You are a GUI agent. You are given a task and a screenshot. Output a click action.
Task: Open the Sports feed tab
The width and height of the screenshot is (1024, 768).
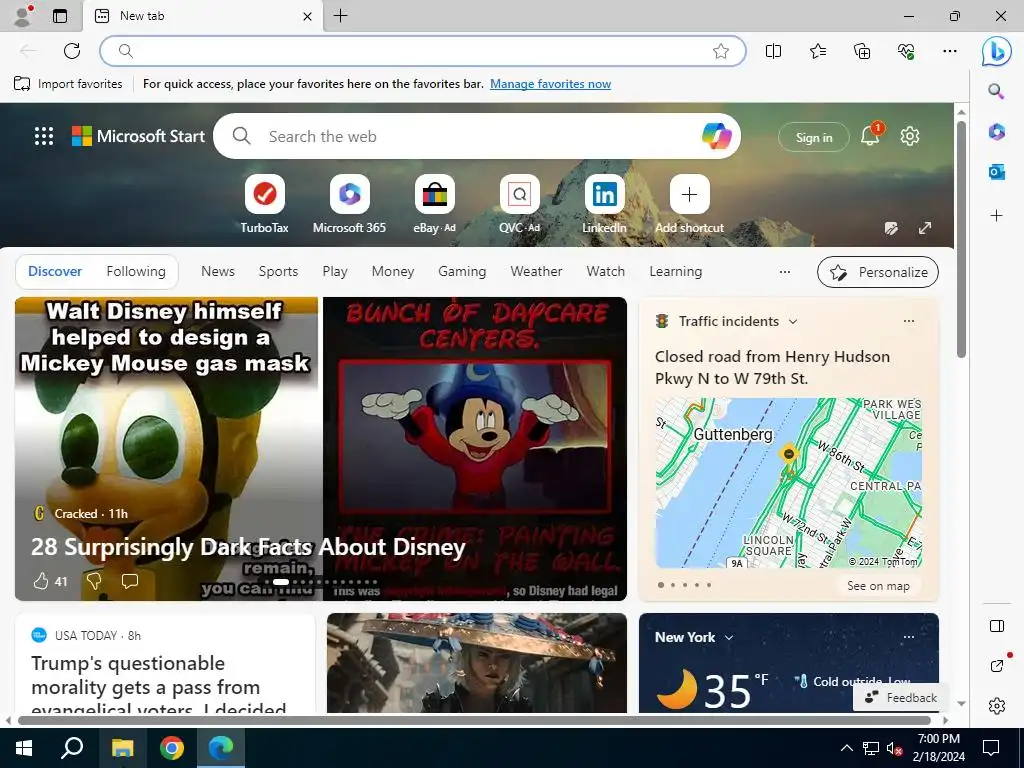(278, 271)
